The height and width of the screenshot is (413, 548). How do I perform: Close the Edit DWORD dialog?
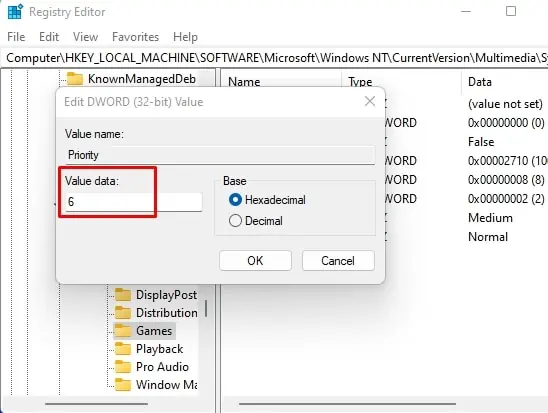pos(370,102)
